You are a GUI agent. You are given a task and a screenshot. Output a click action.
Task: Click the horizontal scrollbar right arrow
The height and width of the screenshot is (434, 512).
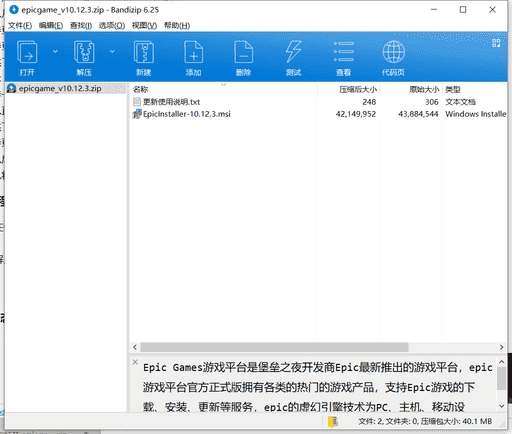(502, 347)
